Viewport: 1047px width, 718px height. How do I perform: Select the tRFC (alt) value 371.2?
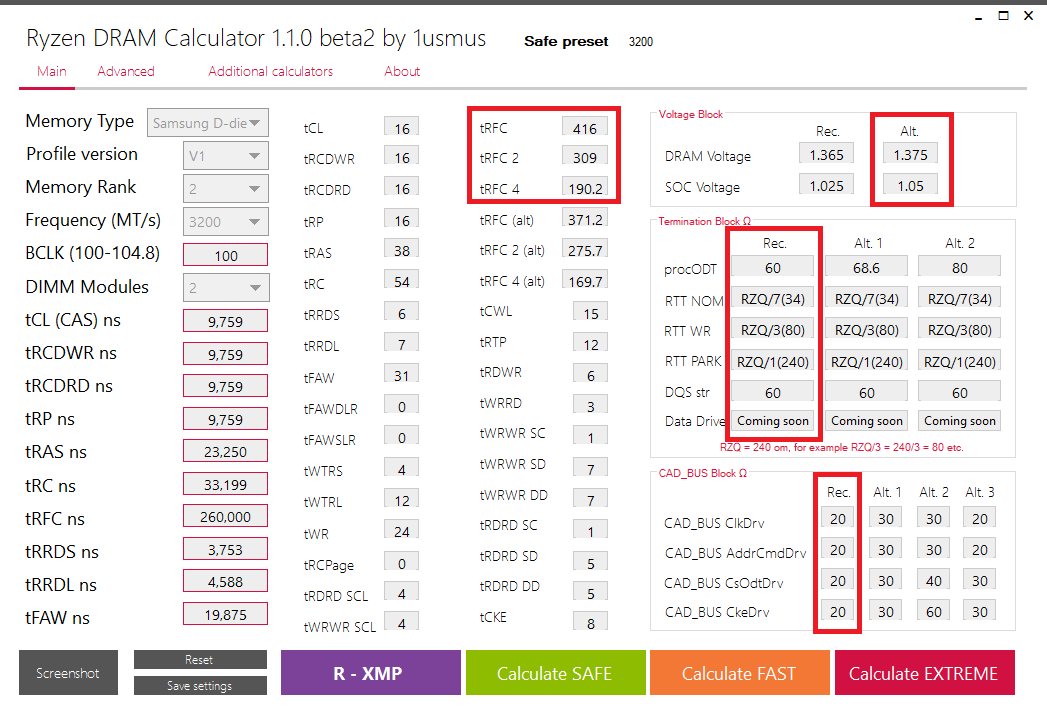584,219
